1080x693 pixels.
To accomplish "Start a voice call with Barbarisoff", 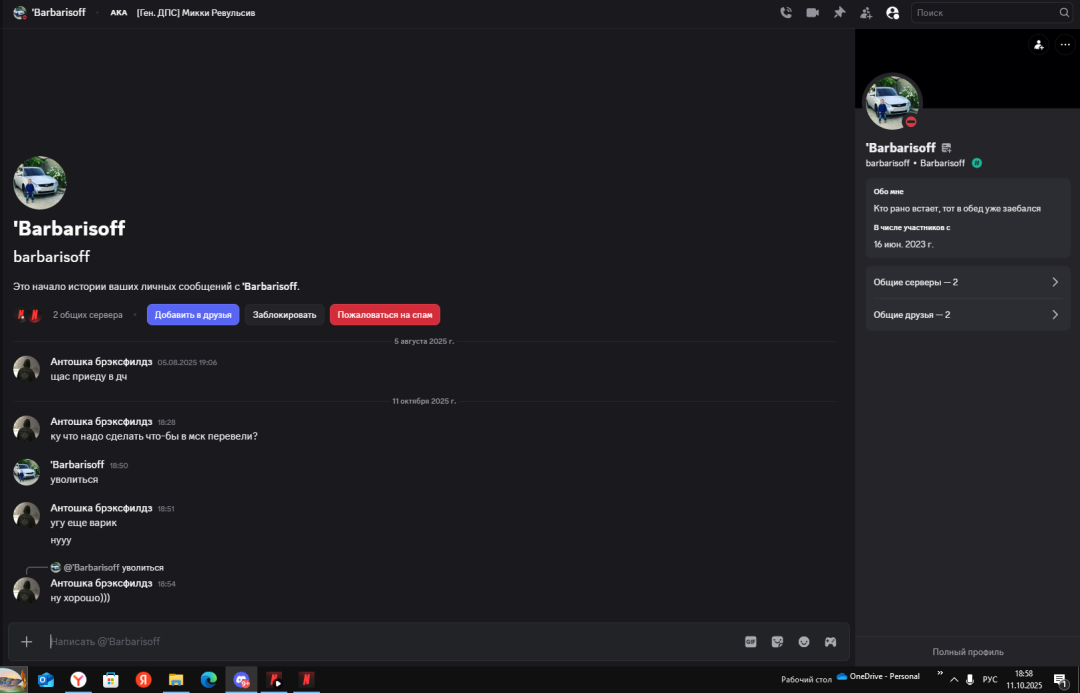I will 786,13.
